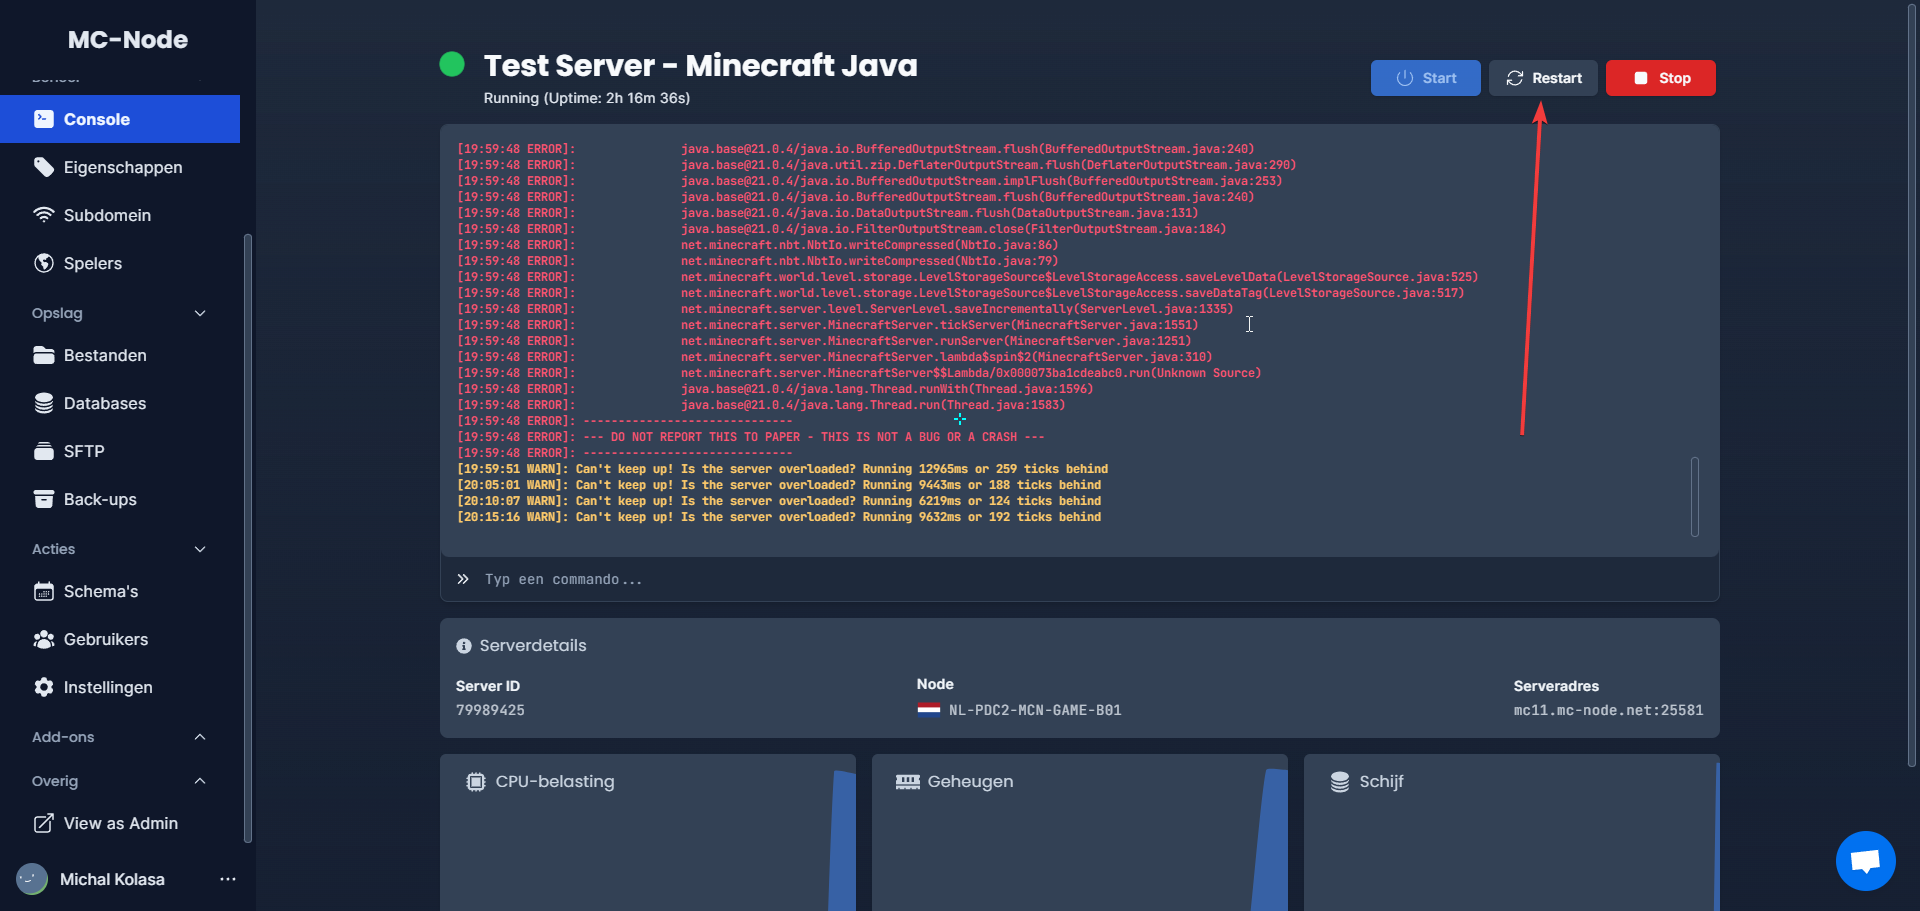This screenshot has width=1920, height=911.
Task: Click the 20:10:07 WARN log line
Action: [x=779, y=501]
